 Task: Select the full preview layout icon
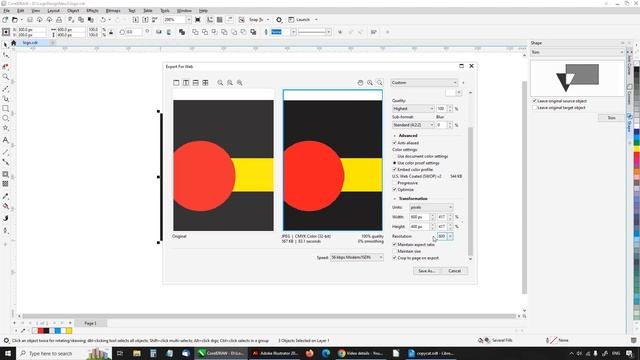click(x=176, y=83)
